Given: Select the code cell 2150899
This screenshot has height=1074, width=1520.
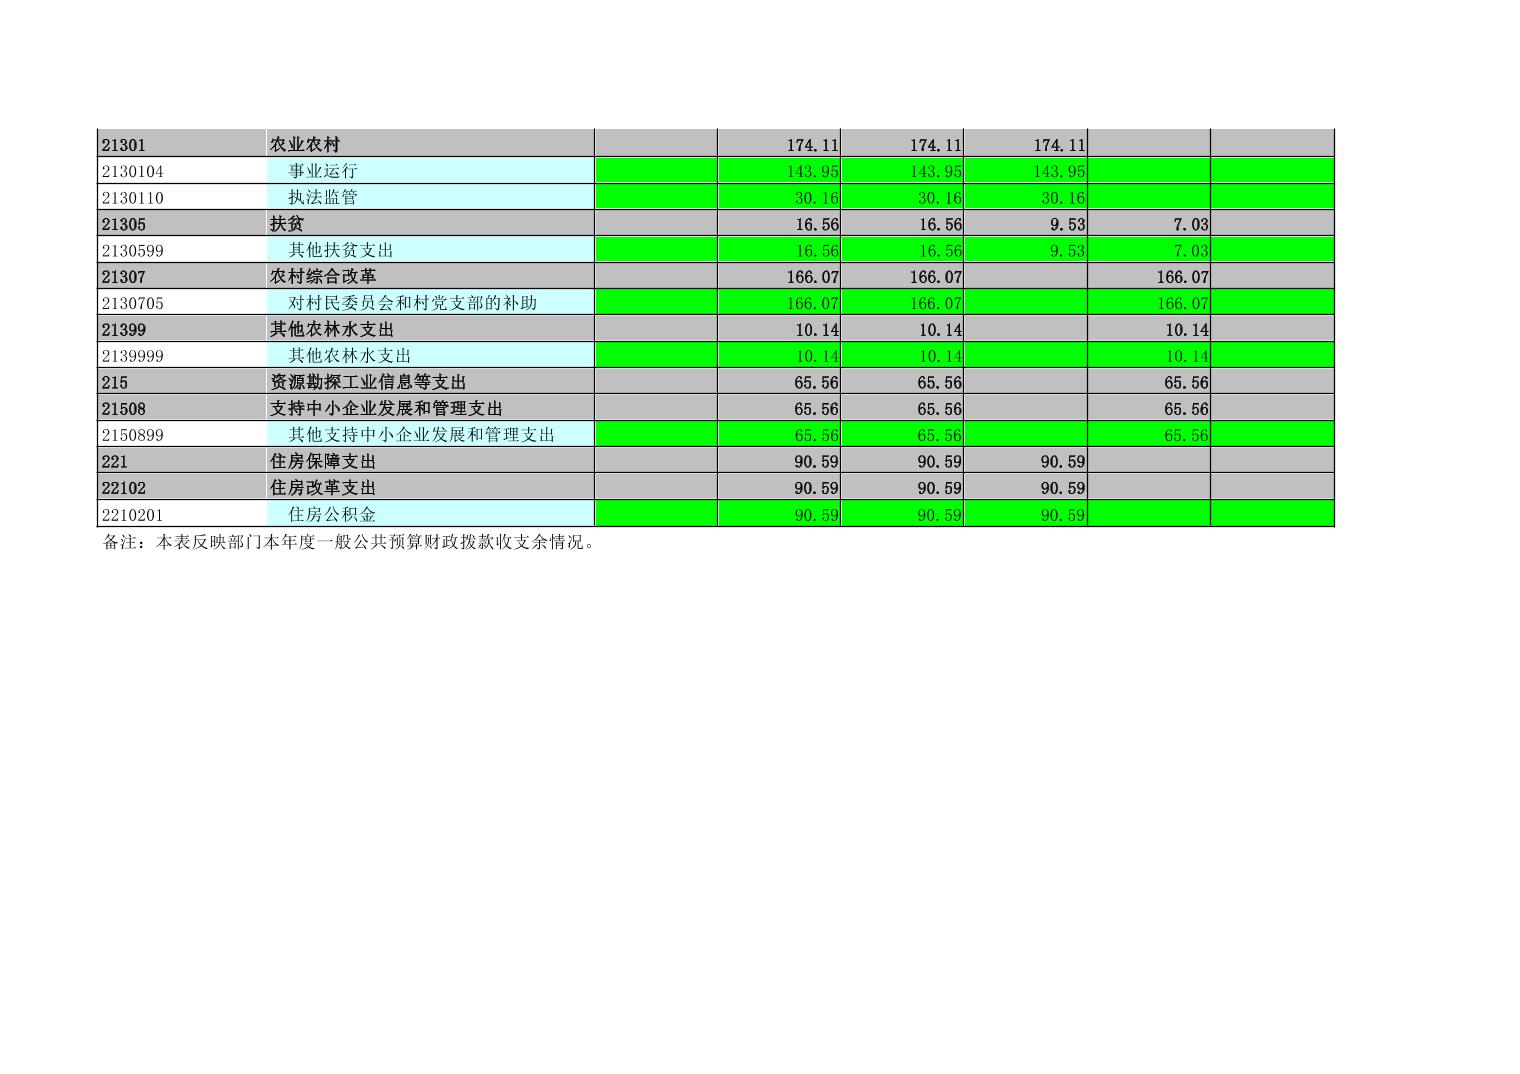Looking at the screenshot, I should pyautogui.click(x=181, y=435).
